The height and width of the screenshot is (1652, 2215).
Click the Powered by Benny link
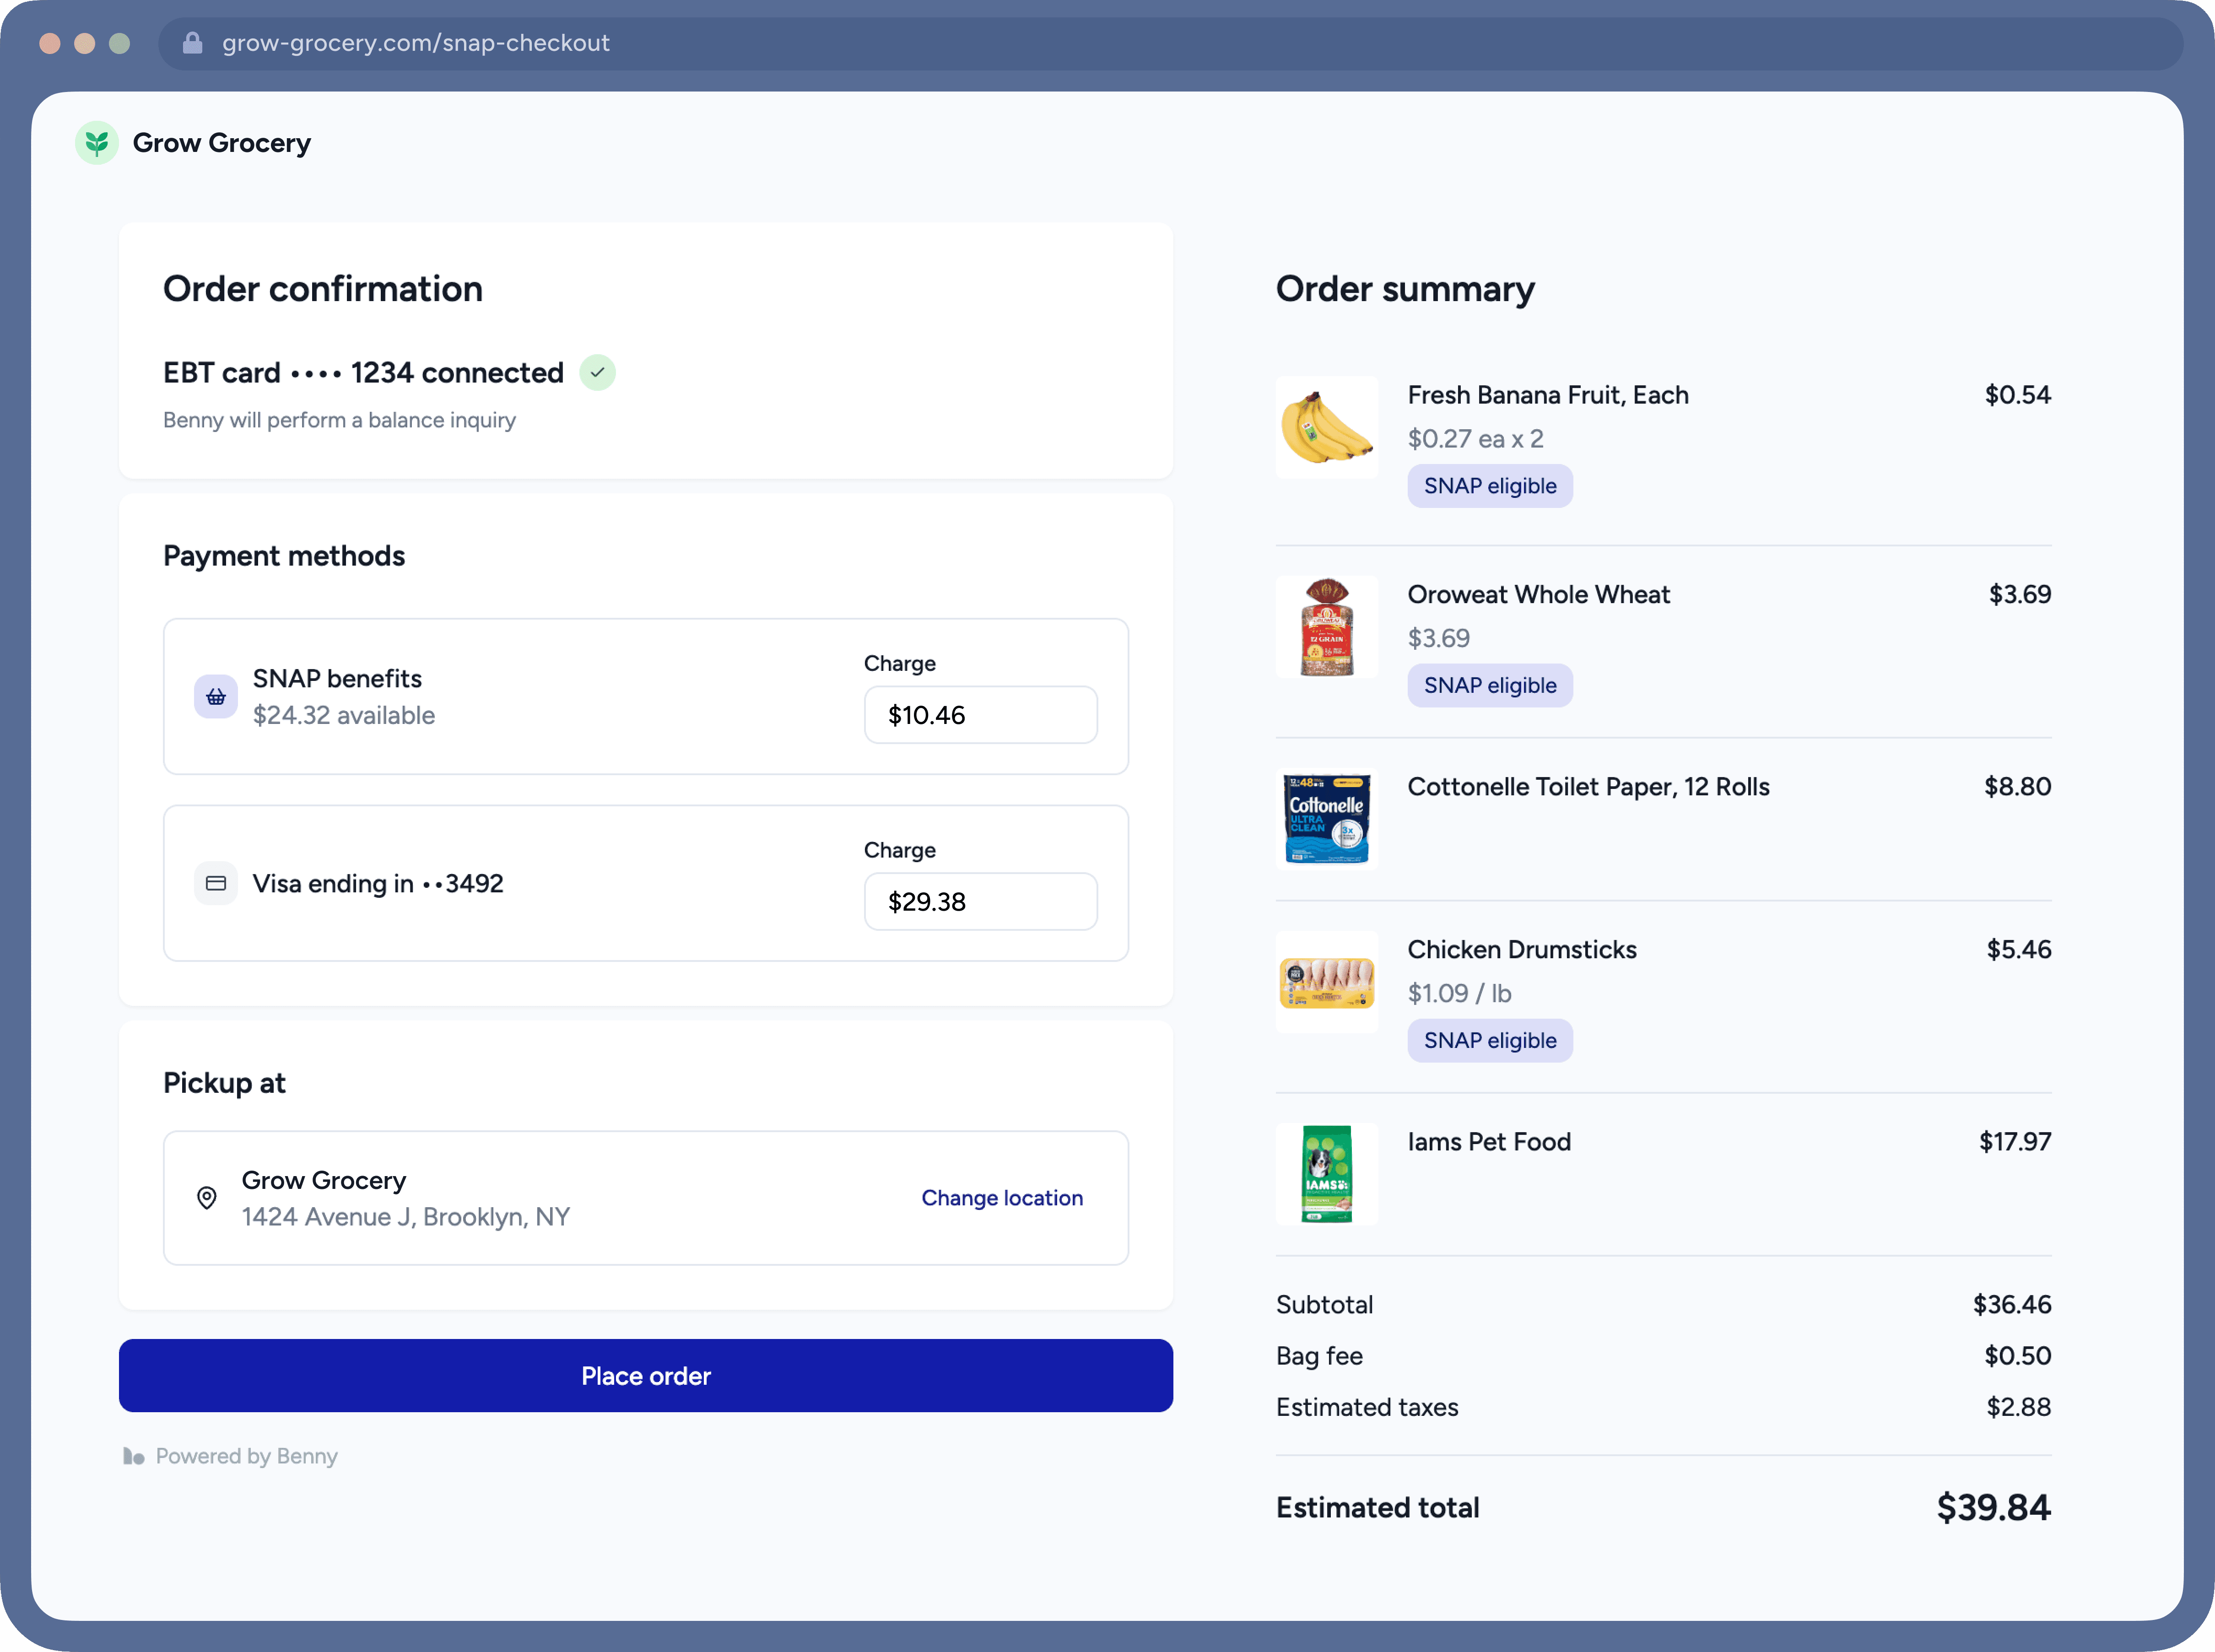[246, 1456]
